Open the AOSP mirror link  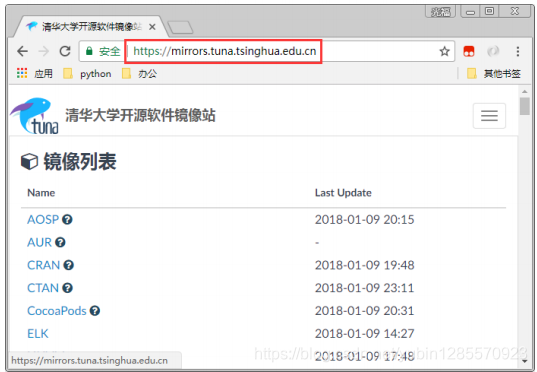point(43,220)
